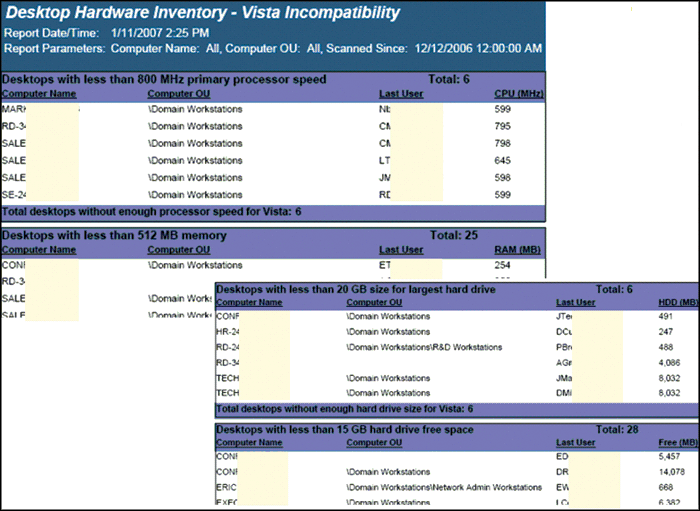Click 'Total: 25' in the memory section
Image resolution: width=700 pixels, height=511 pixels.
coord(454,235)
